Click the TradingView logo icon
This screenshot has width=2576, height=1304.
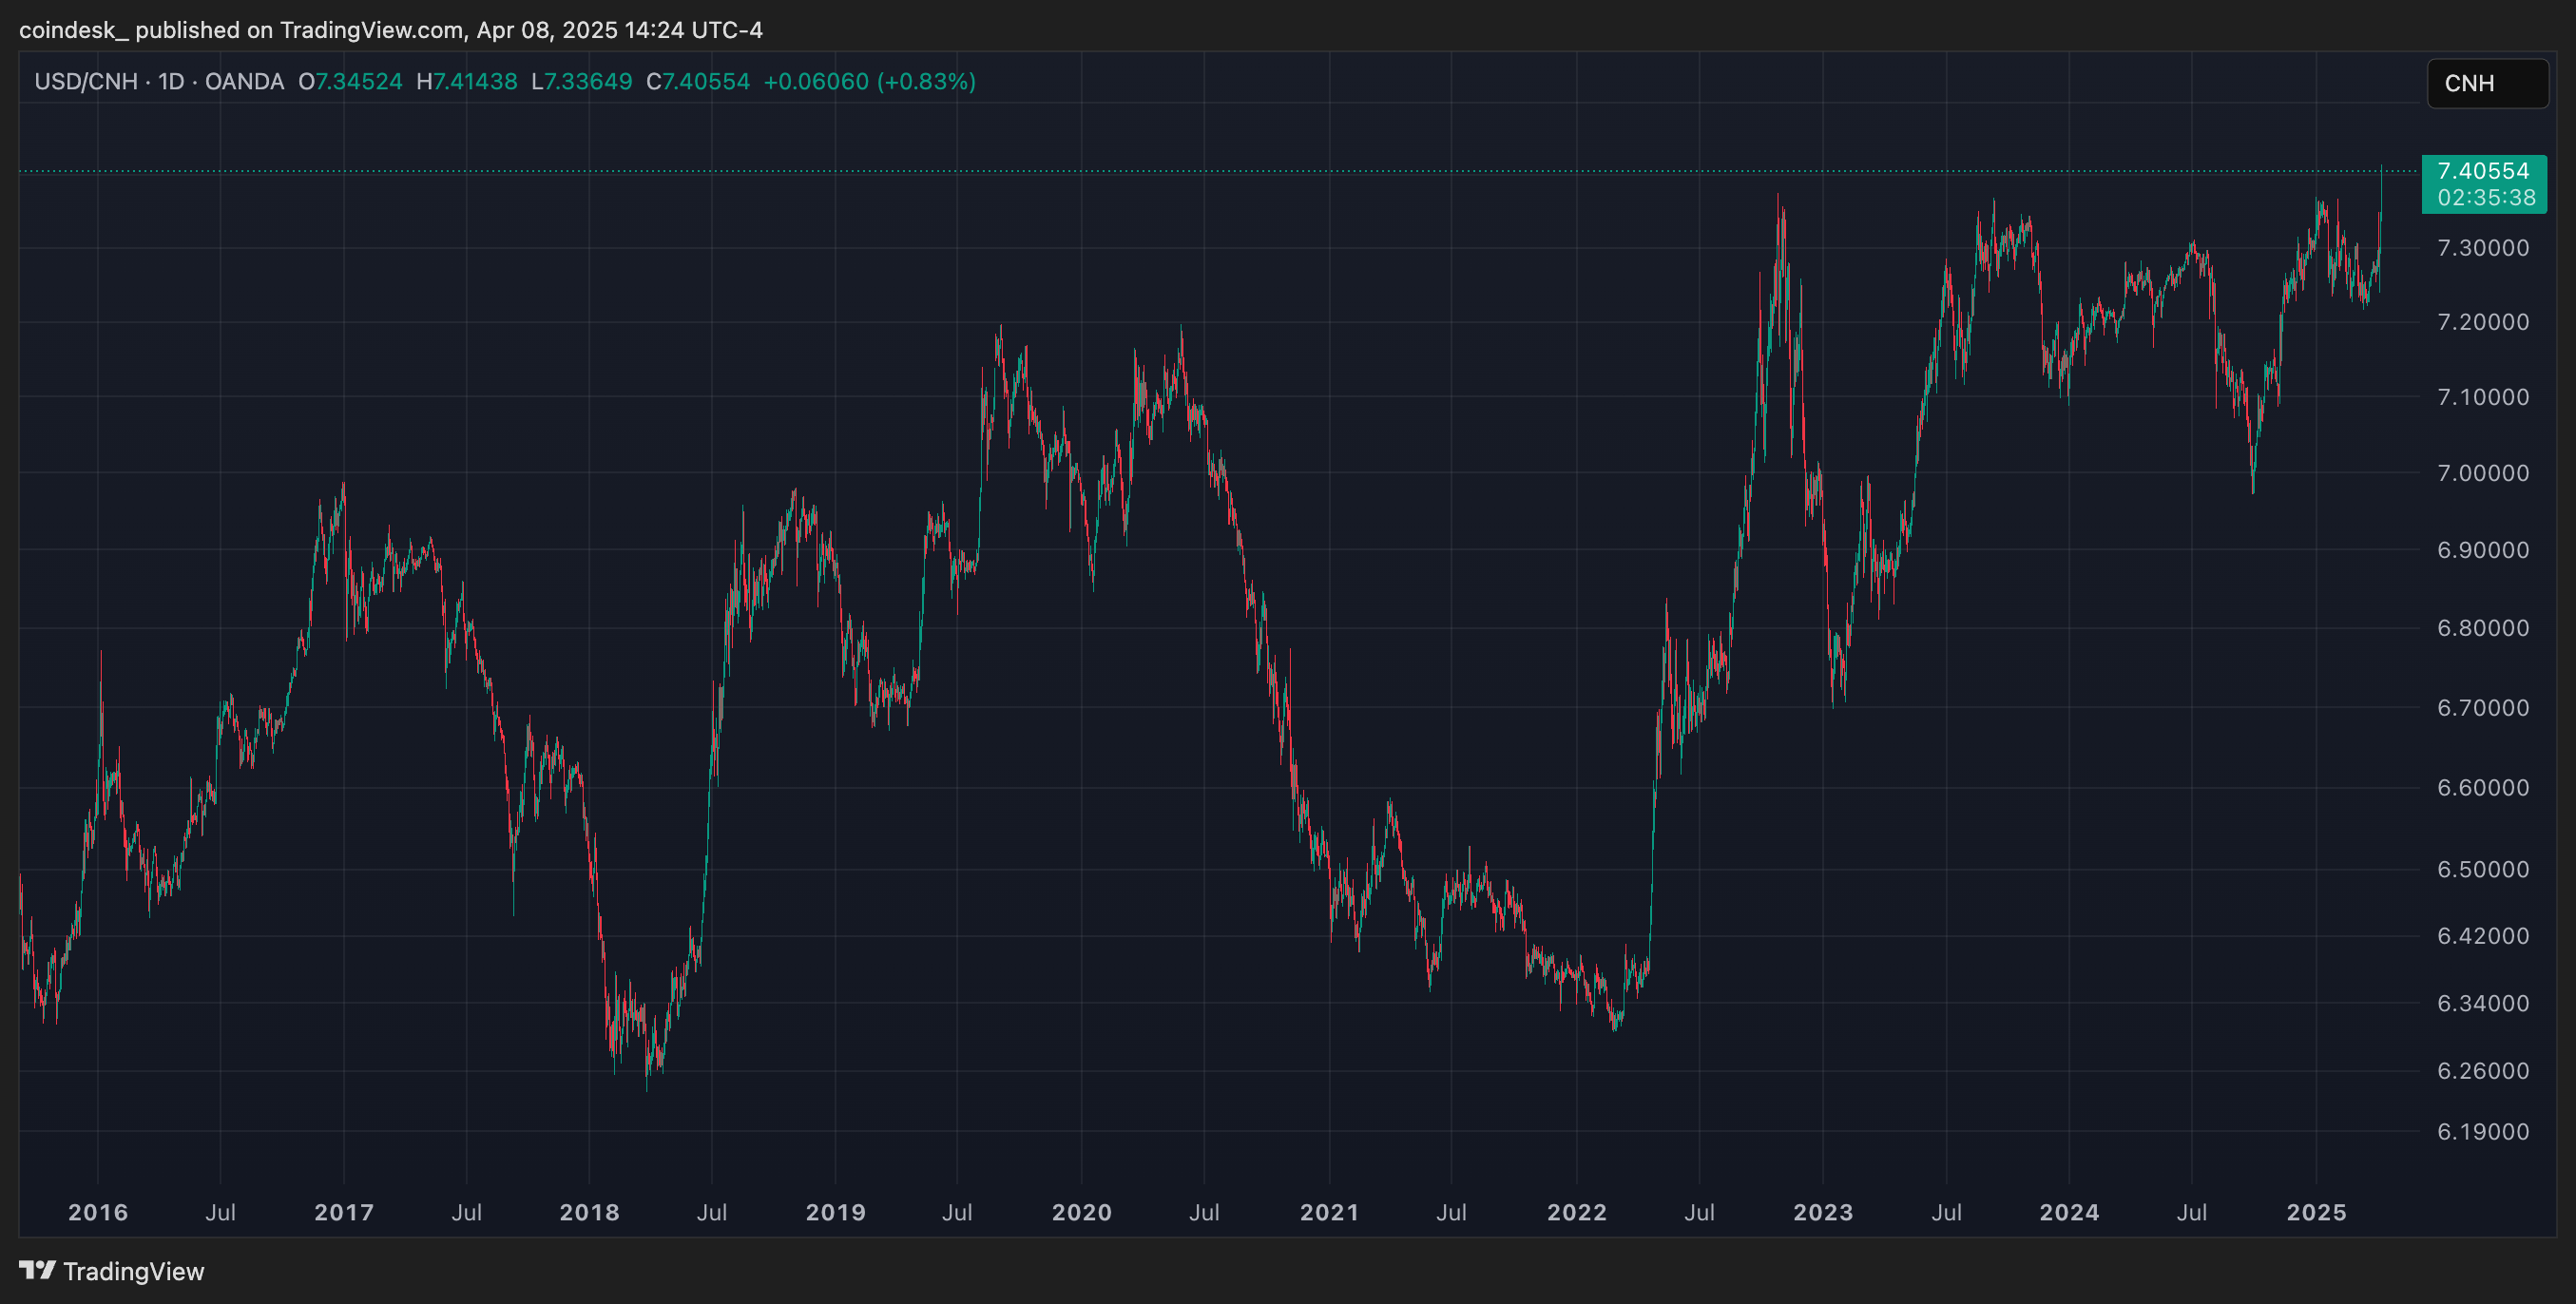[37, 1270]
